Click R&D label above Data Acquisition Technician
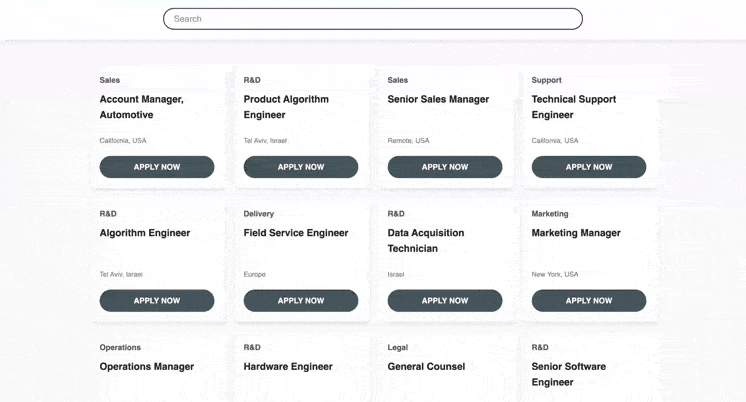746x402 pixels. 396,214
